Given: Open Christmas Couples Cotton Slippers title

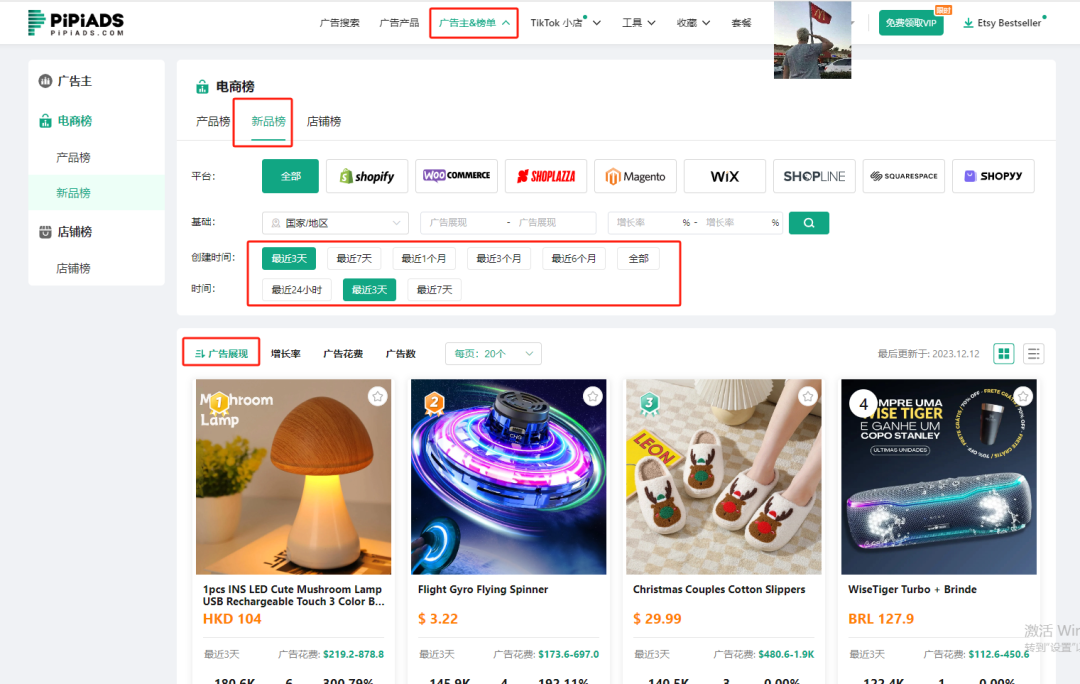Looking at the screenshot, I should [718, 590].
